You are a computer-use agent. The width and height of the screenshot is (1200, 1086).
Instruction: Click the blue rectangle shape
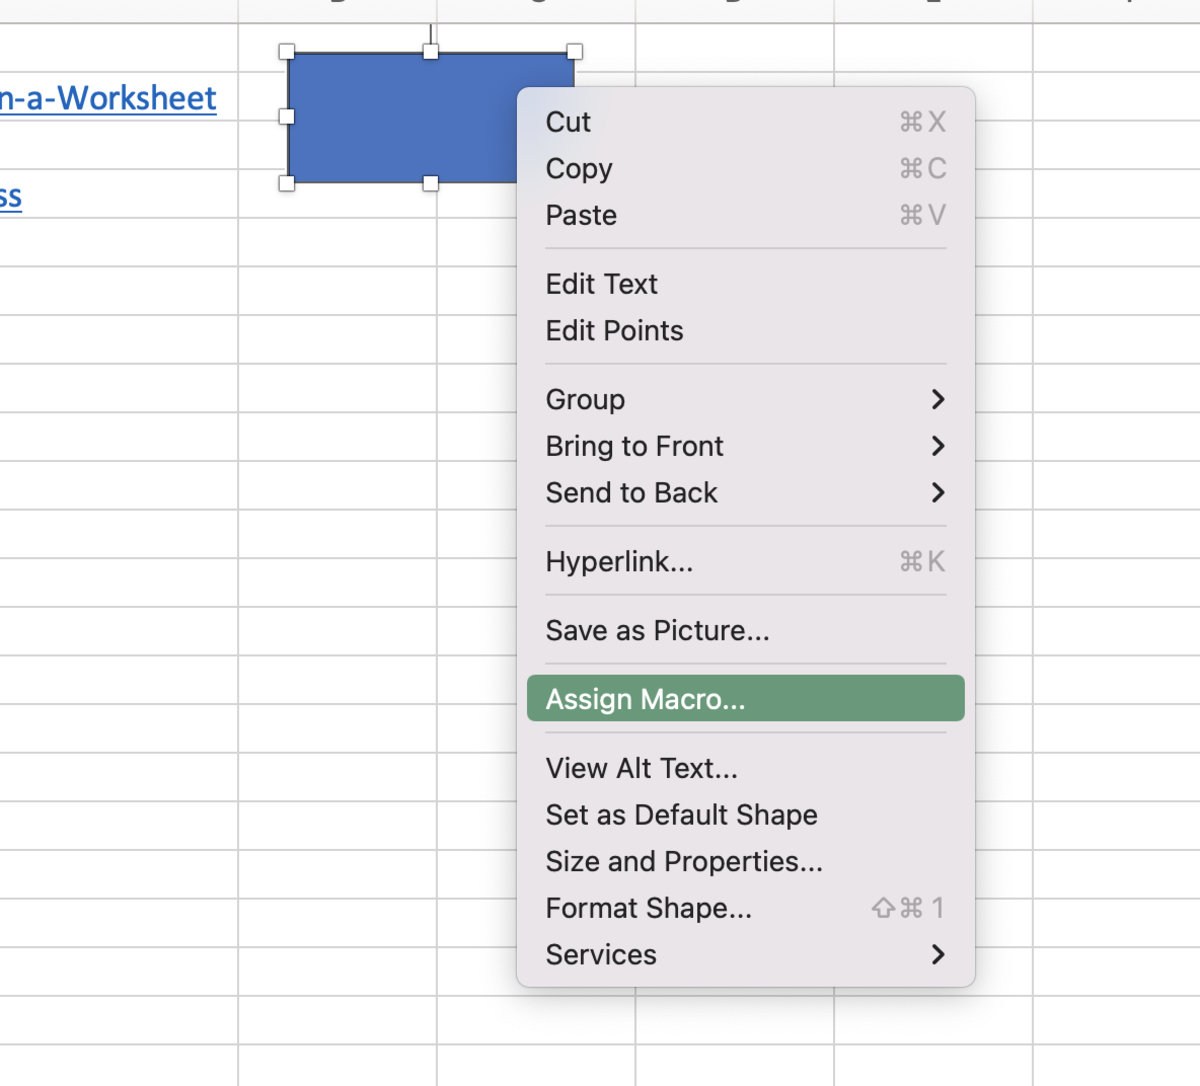point(402,118)
